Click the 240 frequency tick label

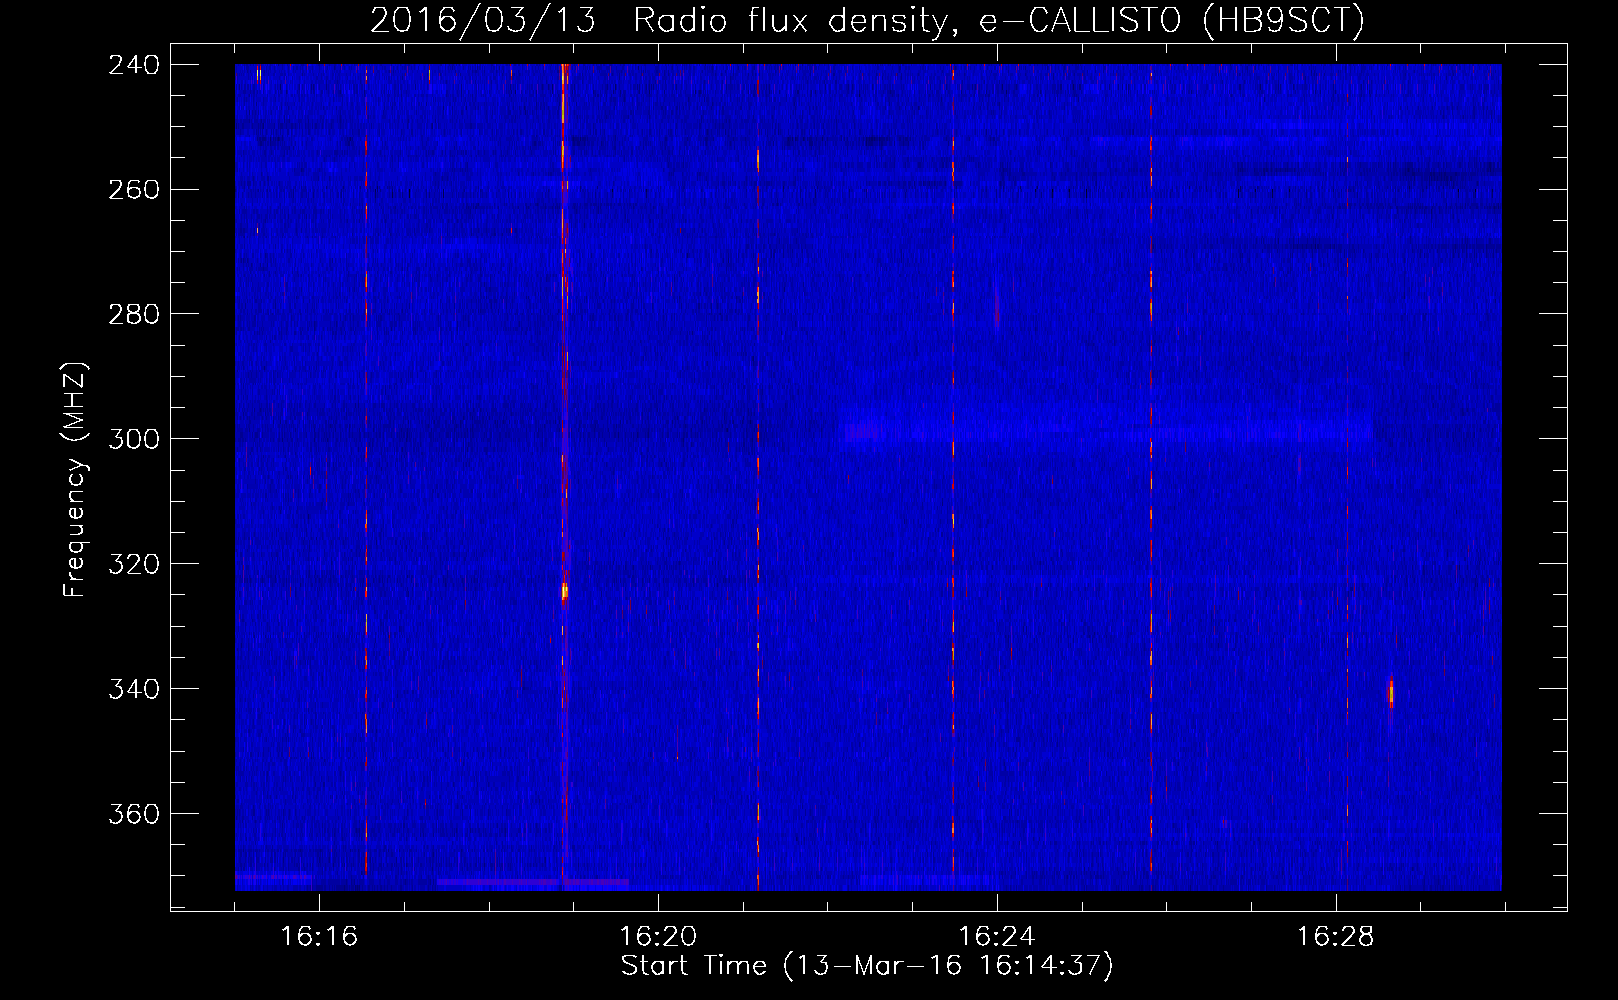coord(133,64)
